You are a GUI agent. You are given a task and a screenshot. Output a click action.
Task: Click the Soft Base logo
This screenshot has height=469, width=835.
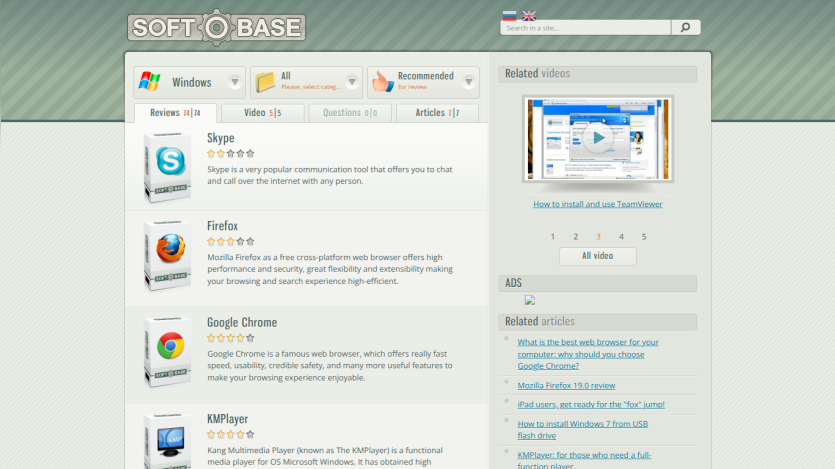[x=216, y=27]
